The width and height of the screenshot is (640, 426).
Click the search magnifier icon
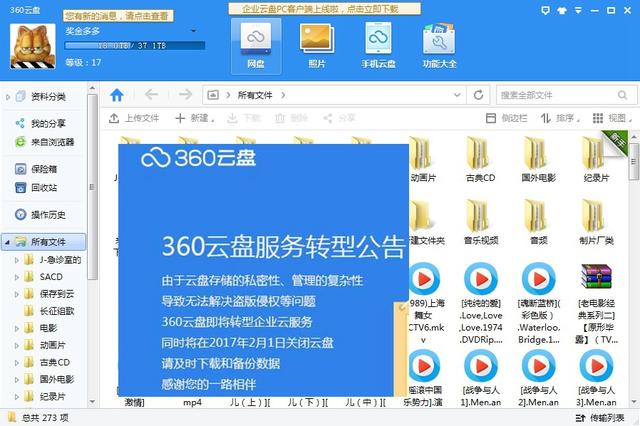(622, 95)
